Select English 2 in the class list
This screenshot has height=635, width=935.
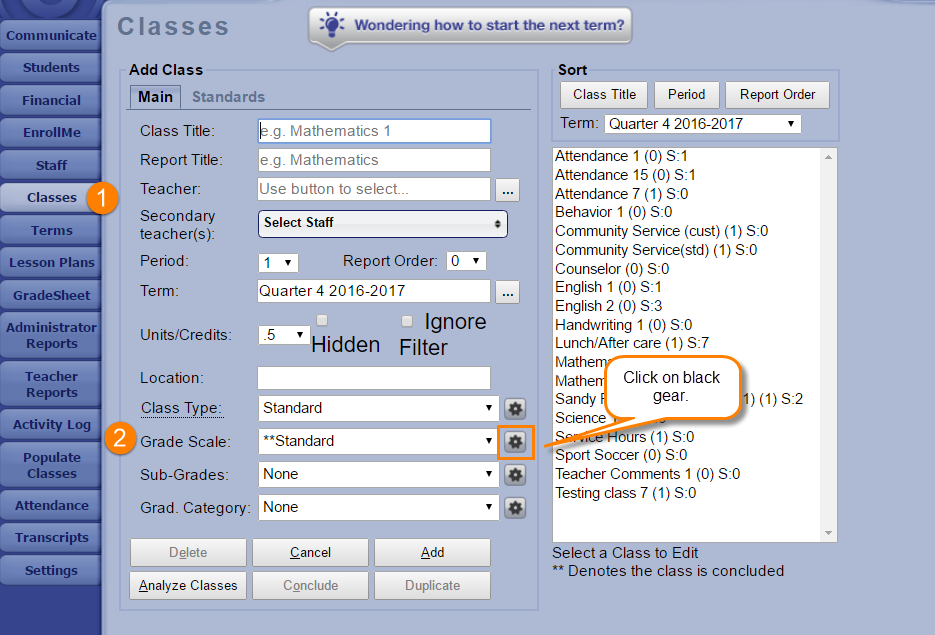(x=595, y=306)
